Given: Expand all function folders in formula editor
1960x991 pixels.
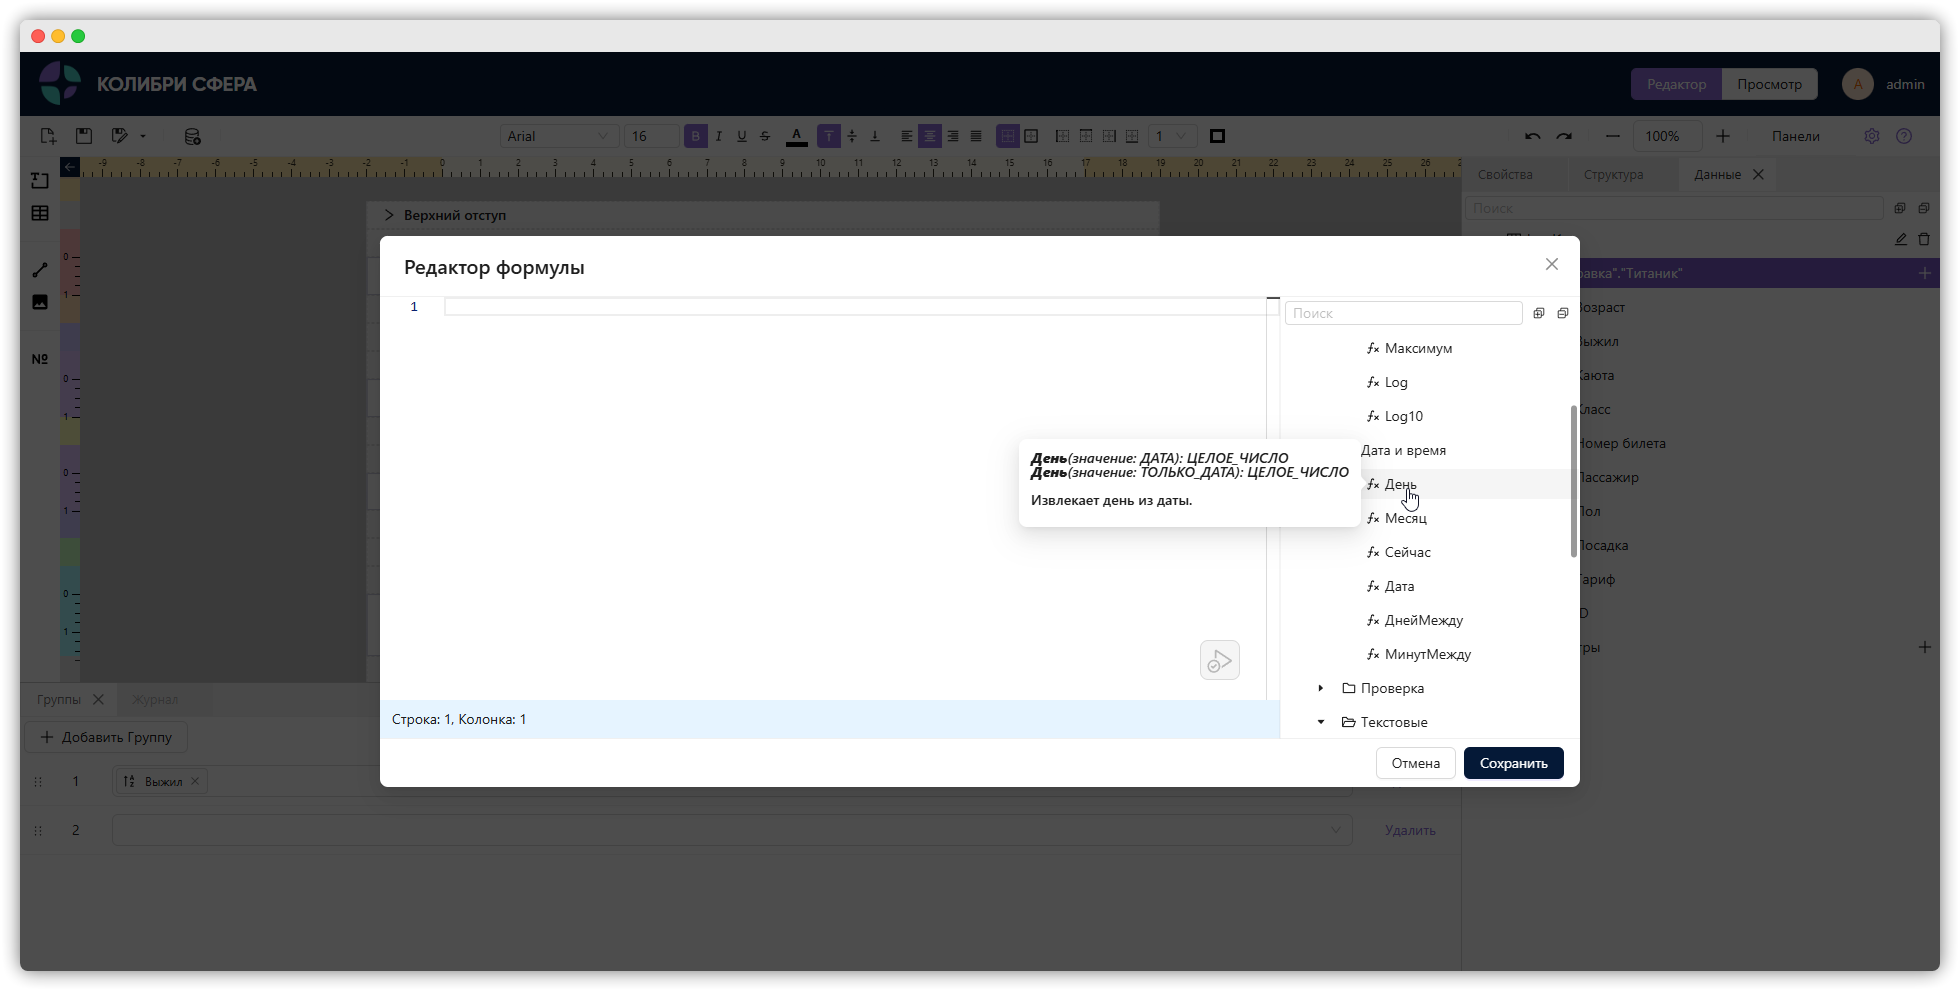Looking at the screenshot, I should (x=1539, y=313).
